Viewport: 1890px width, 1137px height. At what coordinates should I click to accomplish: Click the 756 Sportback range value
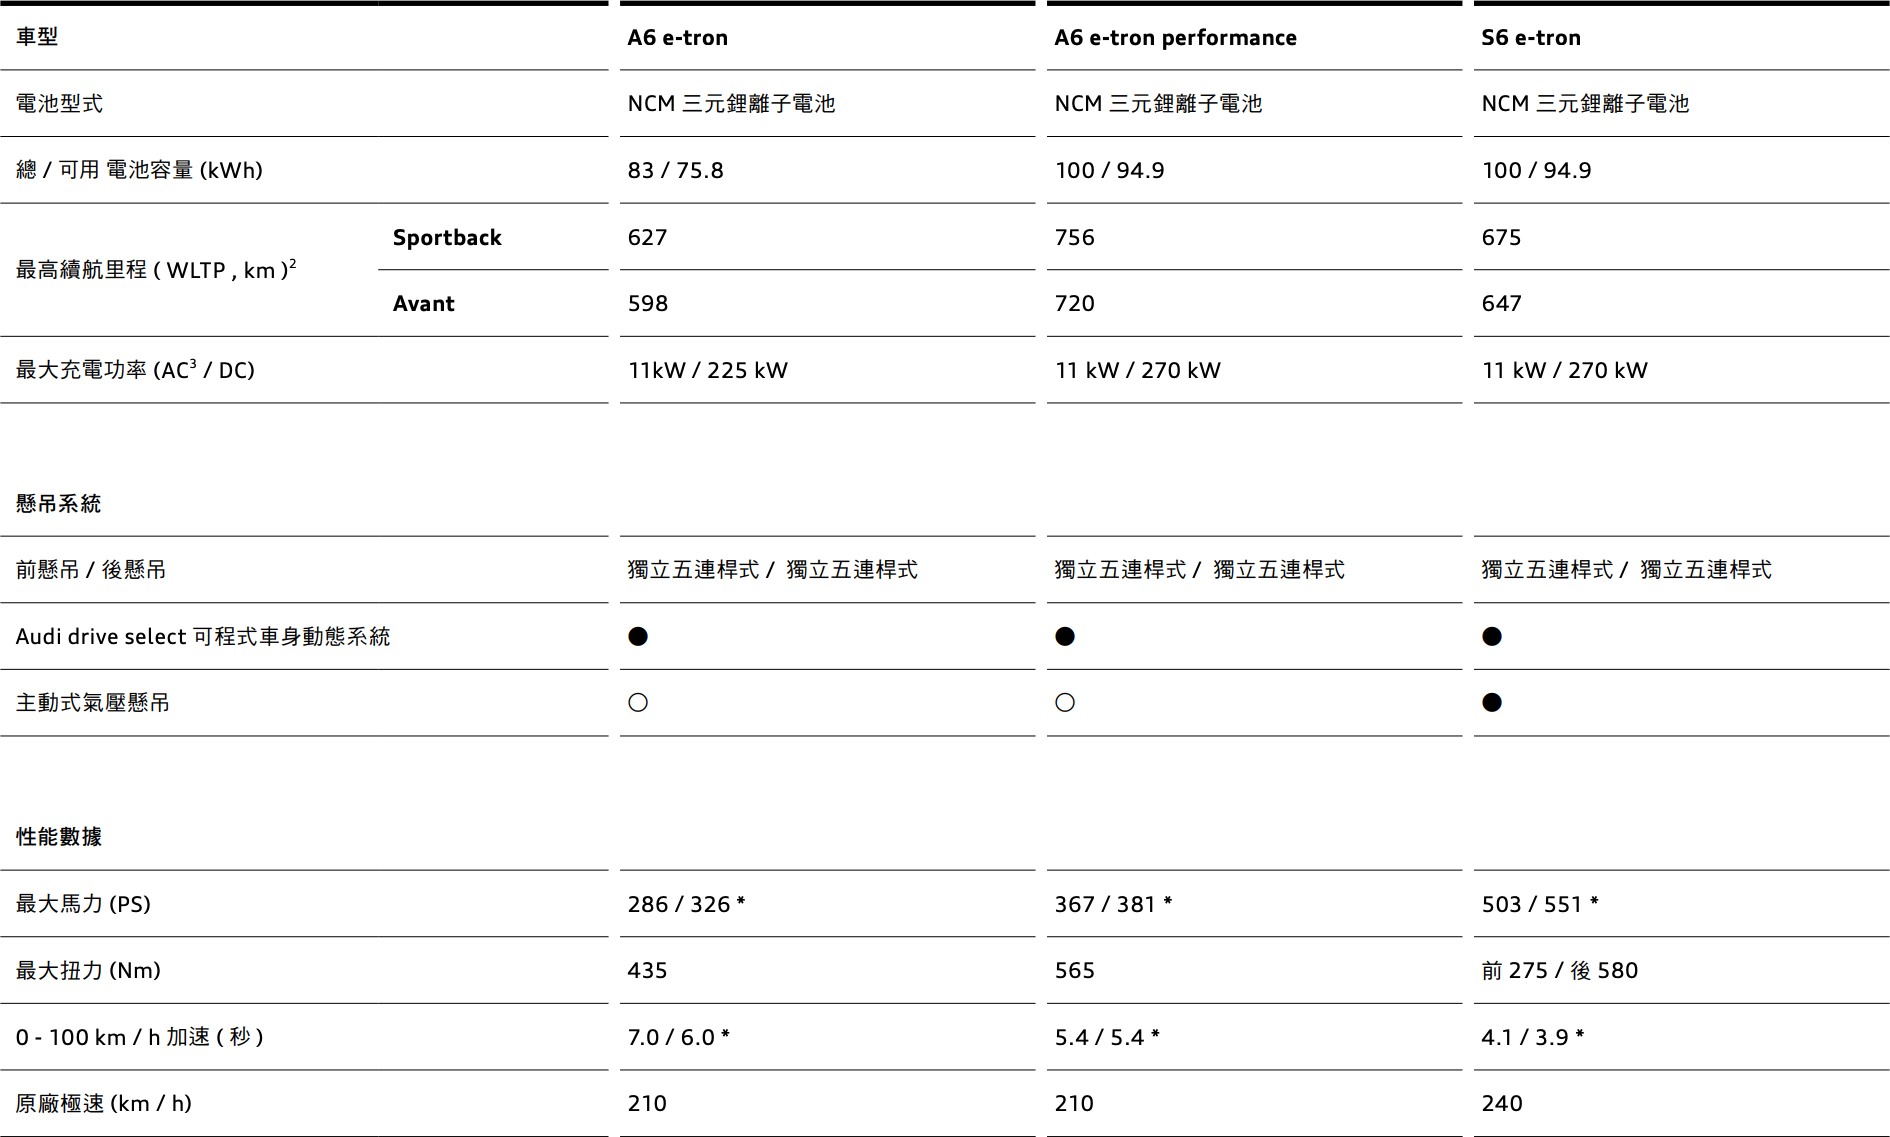[x=1075, y=238]
